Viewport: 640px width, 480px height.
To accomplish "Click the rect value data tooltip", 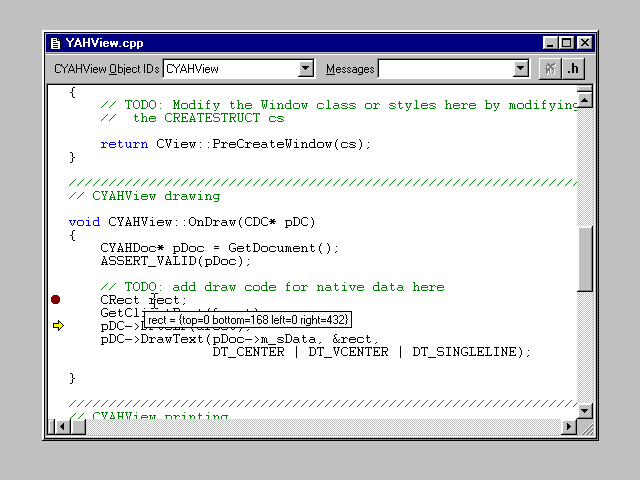I will tap(248, 320).
